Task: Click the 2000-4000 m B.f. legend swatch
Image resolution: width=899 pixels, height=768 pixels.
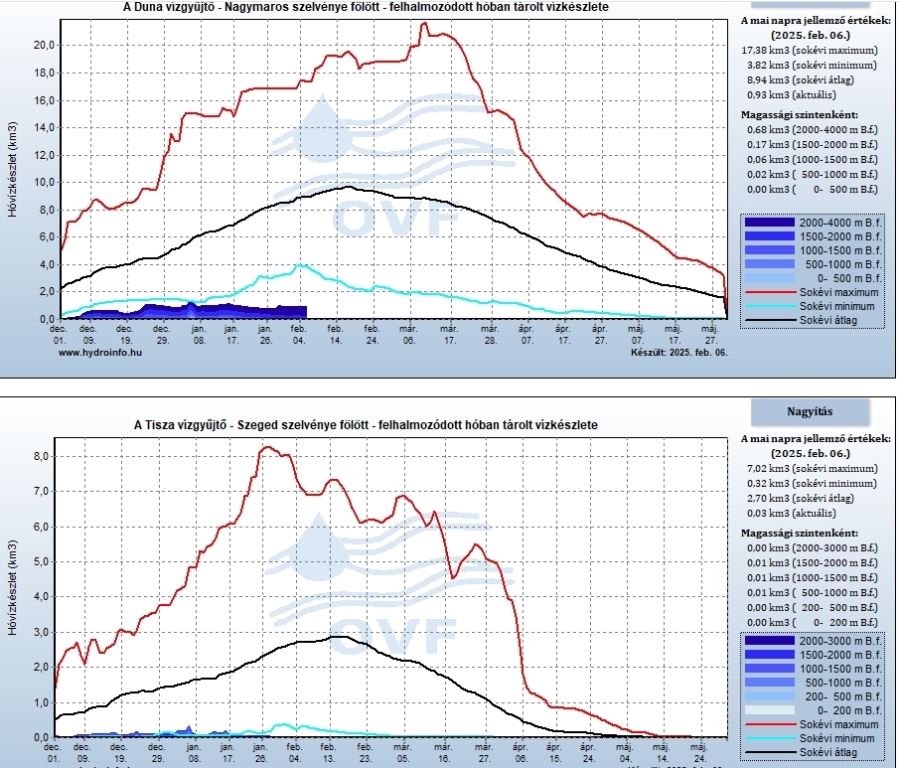Action: click(x=772, y=221)
